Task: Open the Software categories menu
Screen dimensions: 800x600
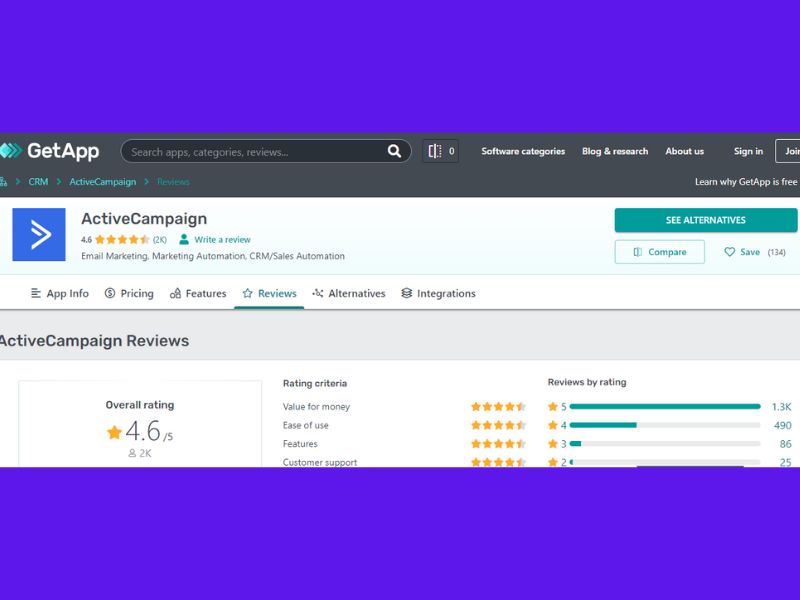Action: (523, 152)
